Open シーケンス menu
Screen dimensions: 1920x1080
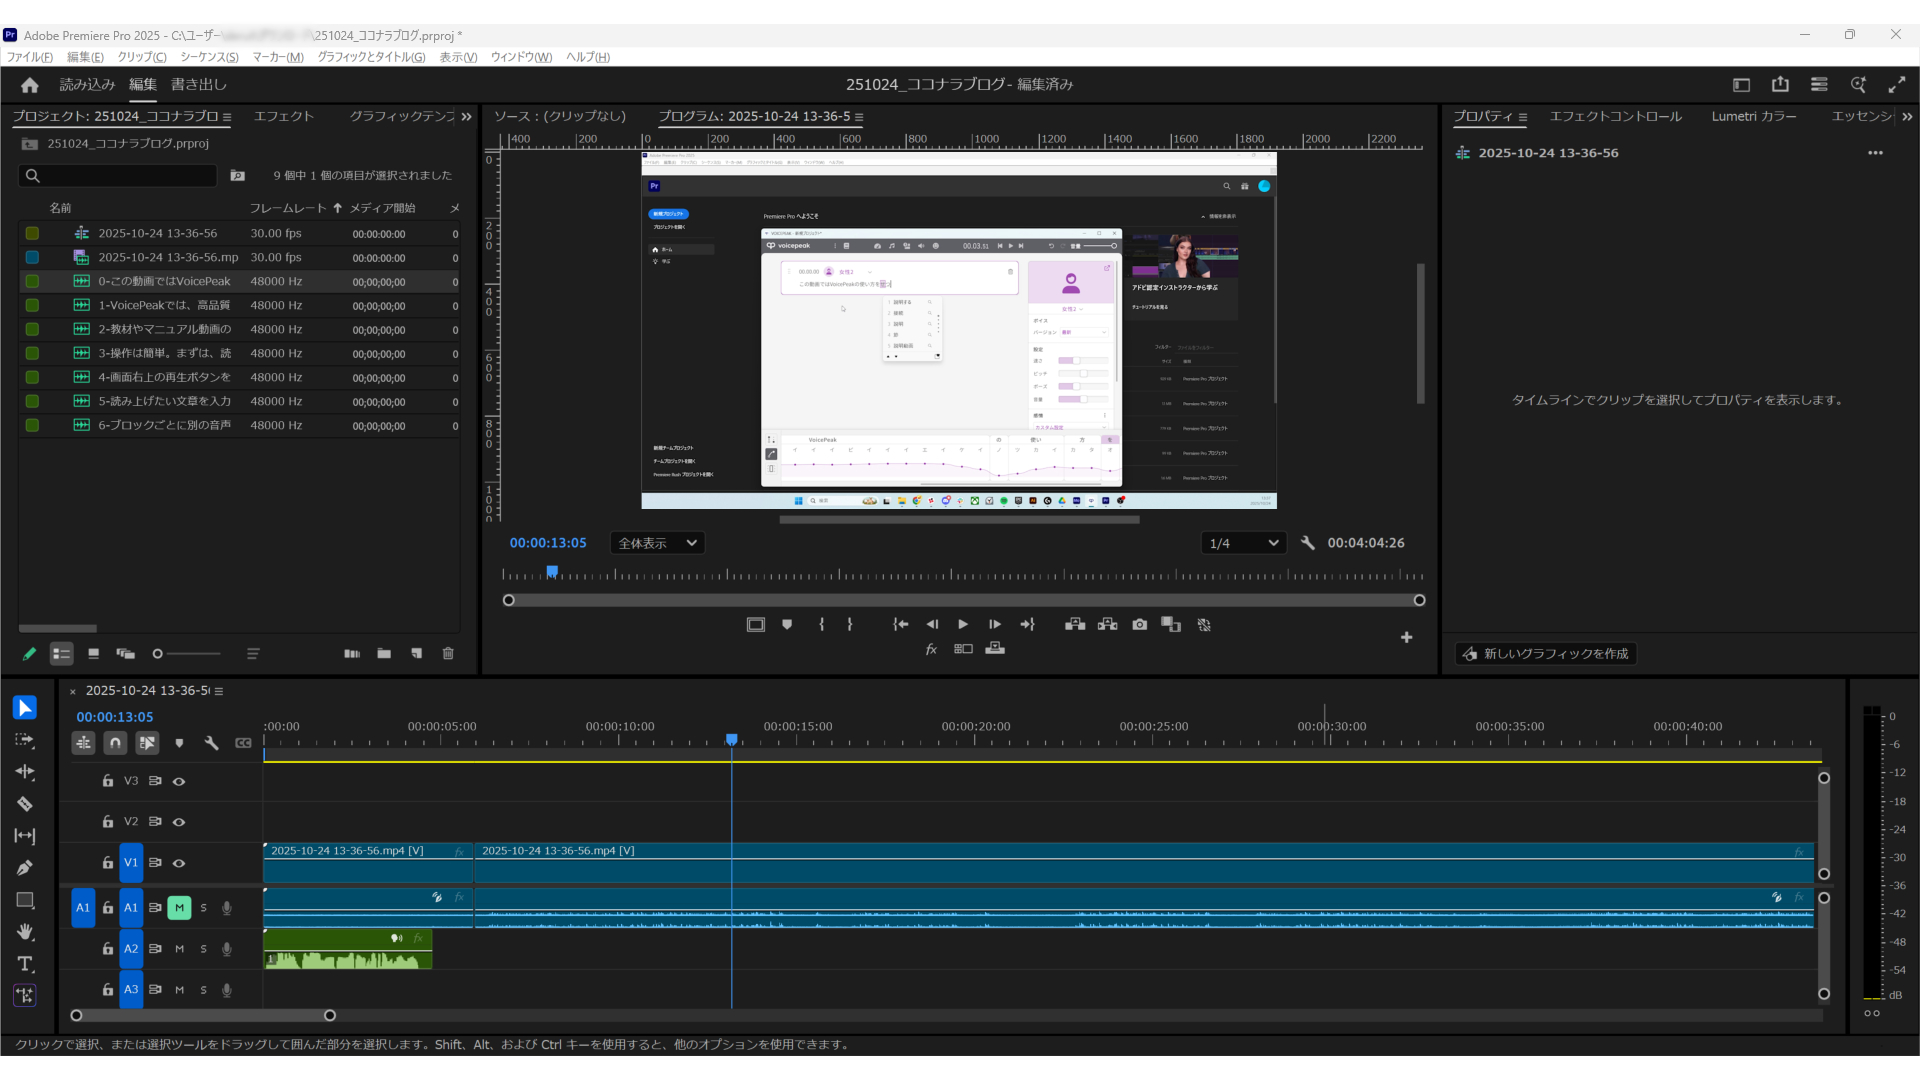(x=209, y=57)
